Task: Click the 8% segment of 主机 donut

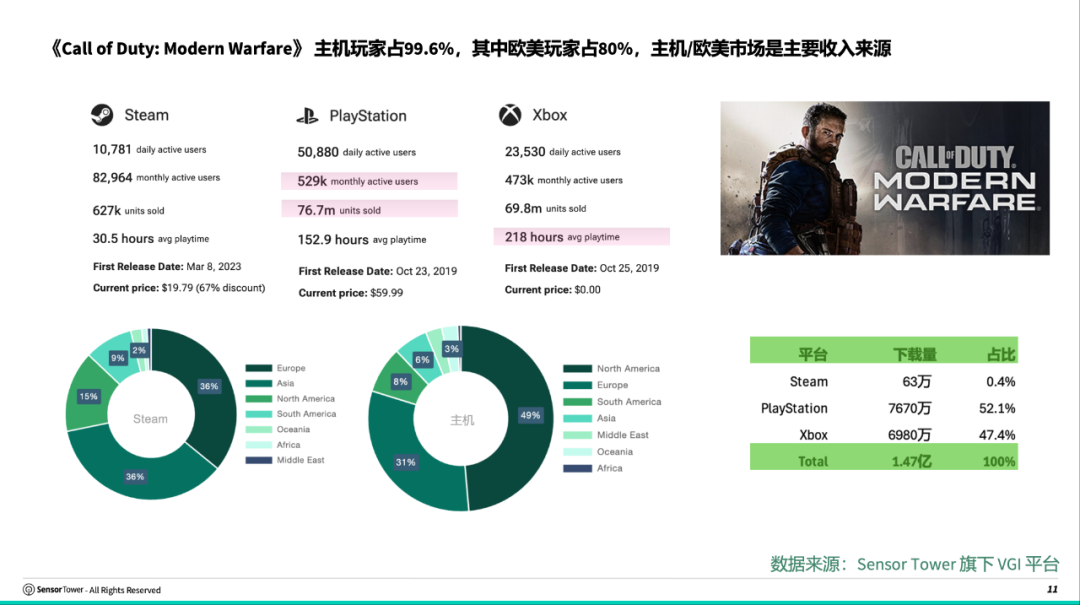Action: click(x=398, y=381)
